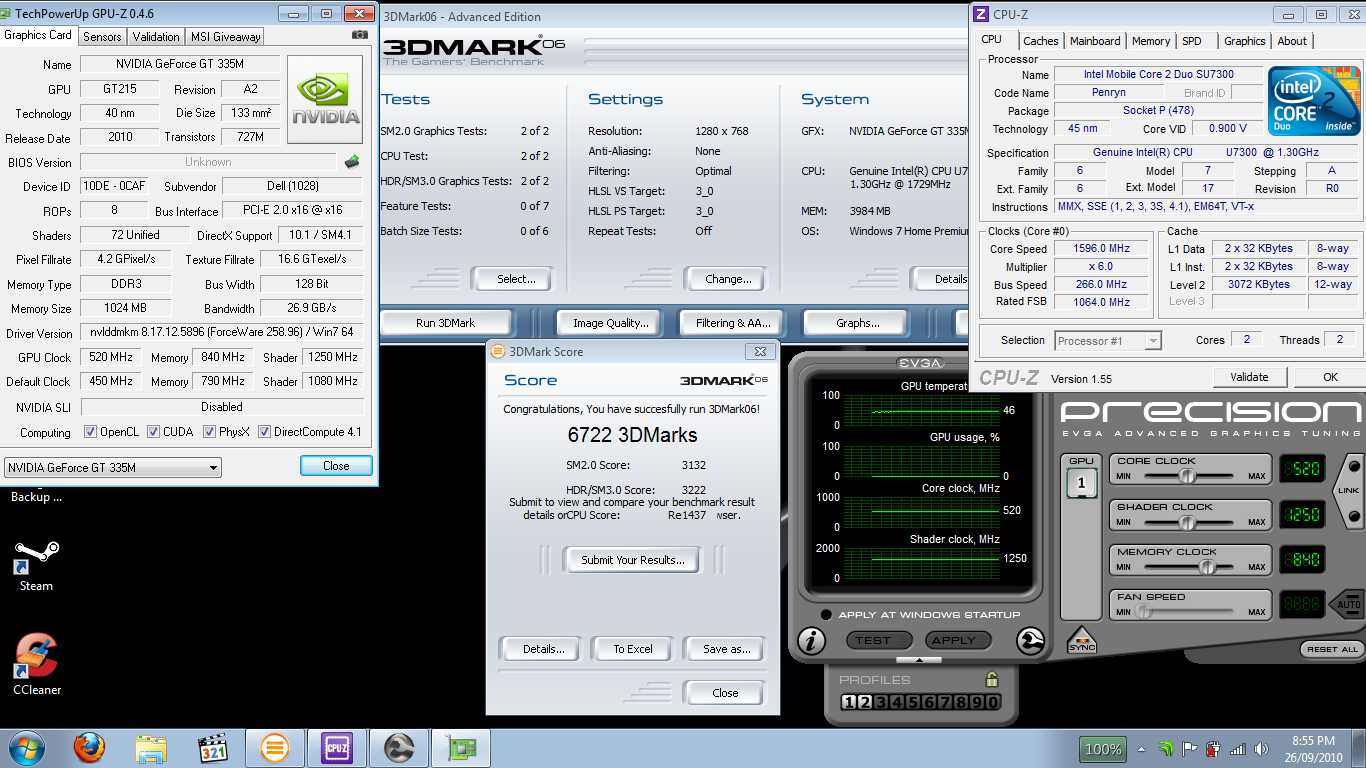1366x768 pixels.
Task: Open Windows Explorer from the taskbar
Action: tap(151, 748)
